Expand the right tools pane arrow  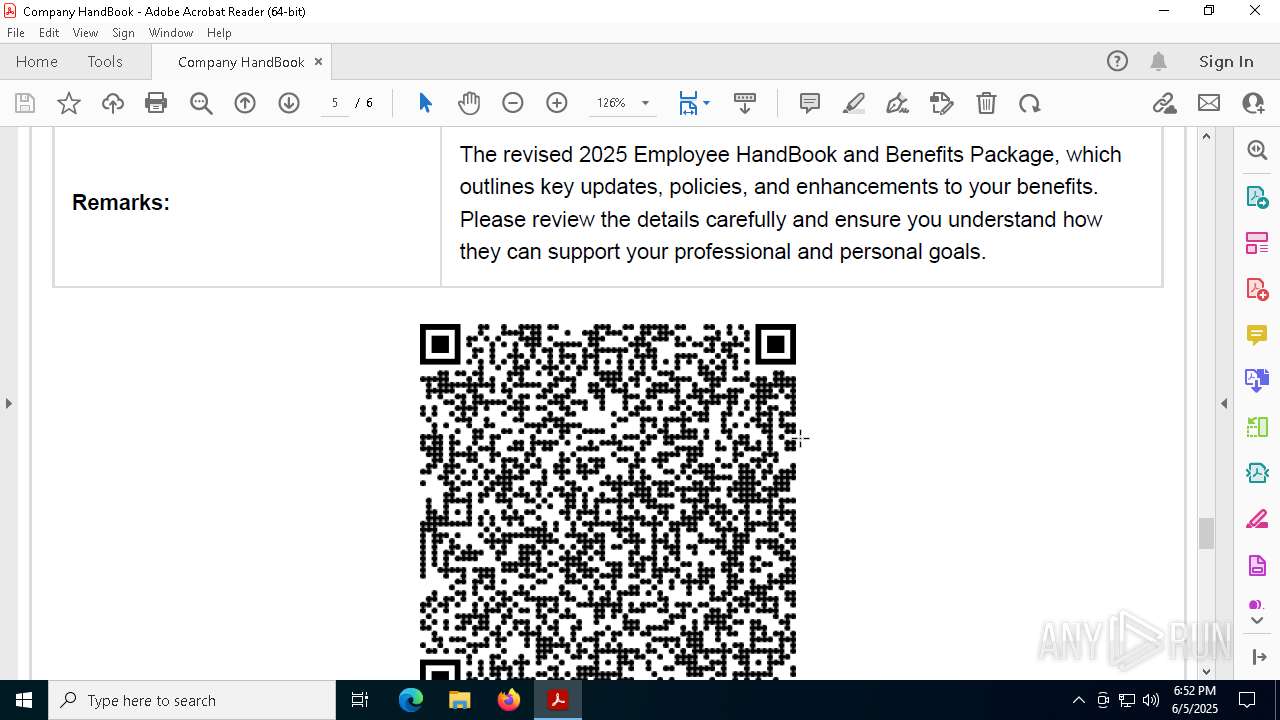1259,657
